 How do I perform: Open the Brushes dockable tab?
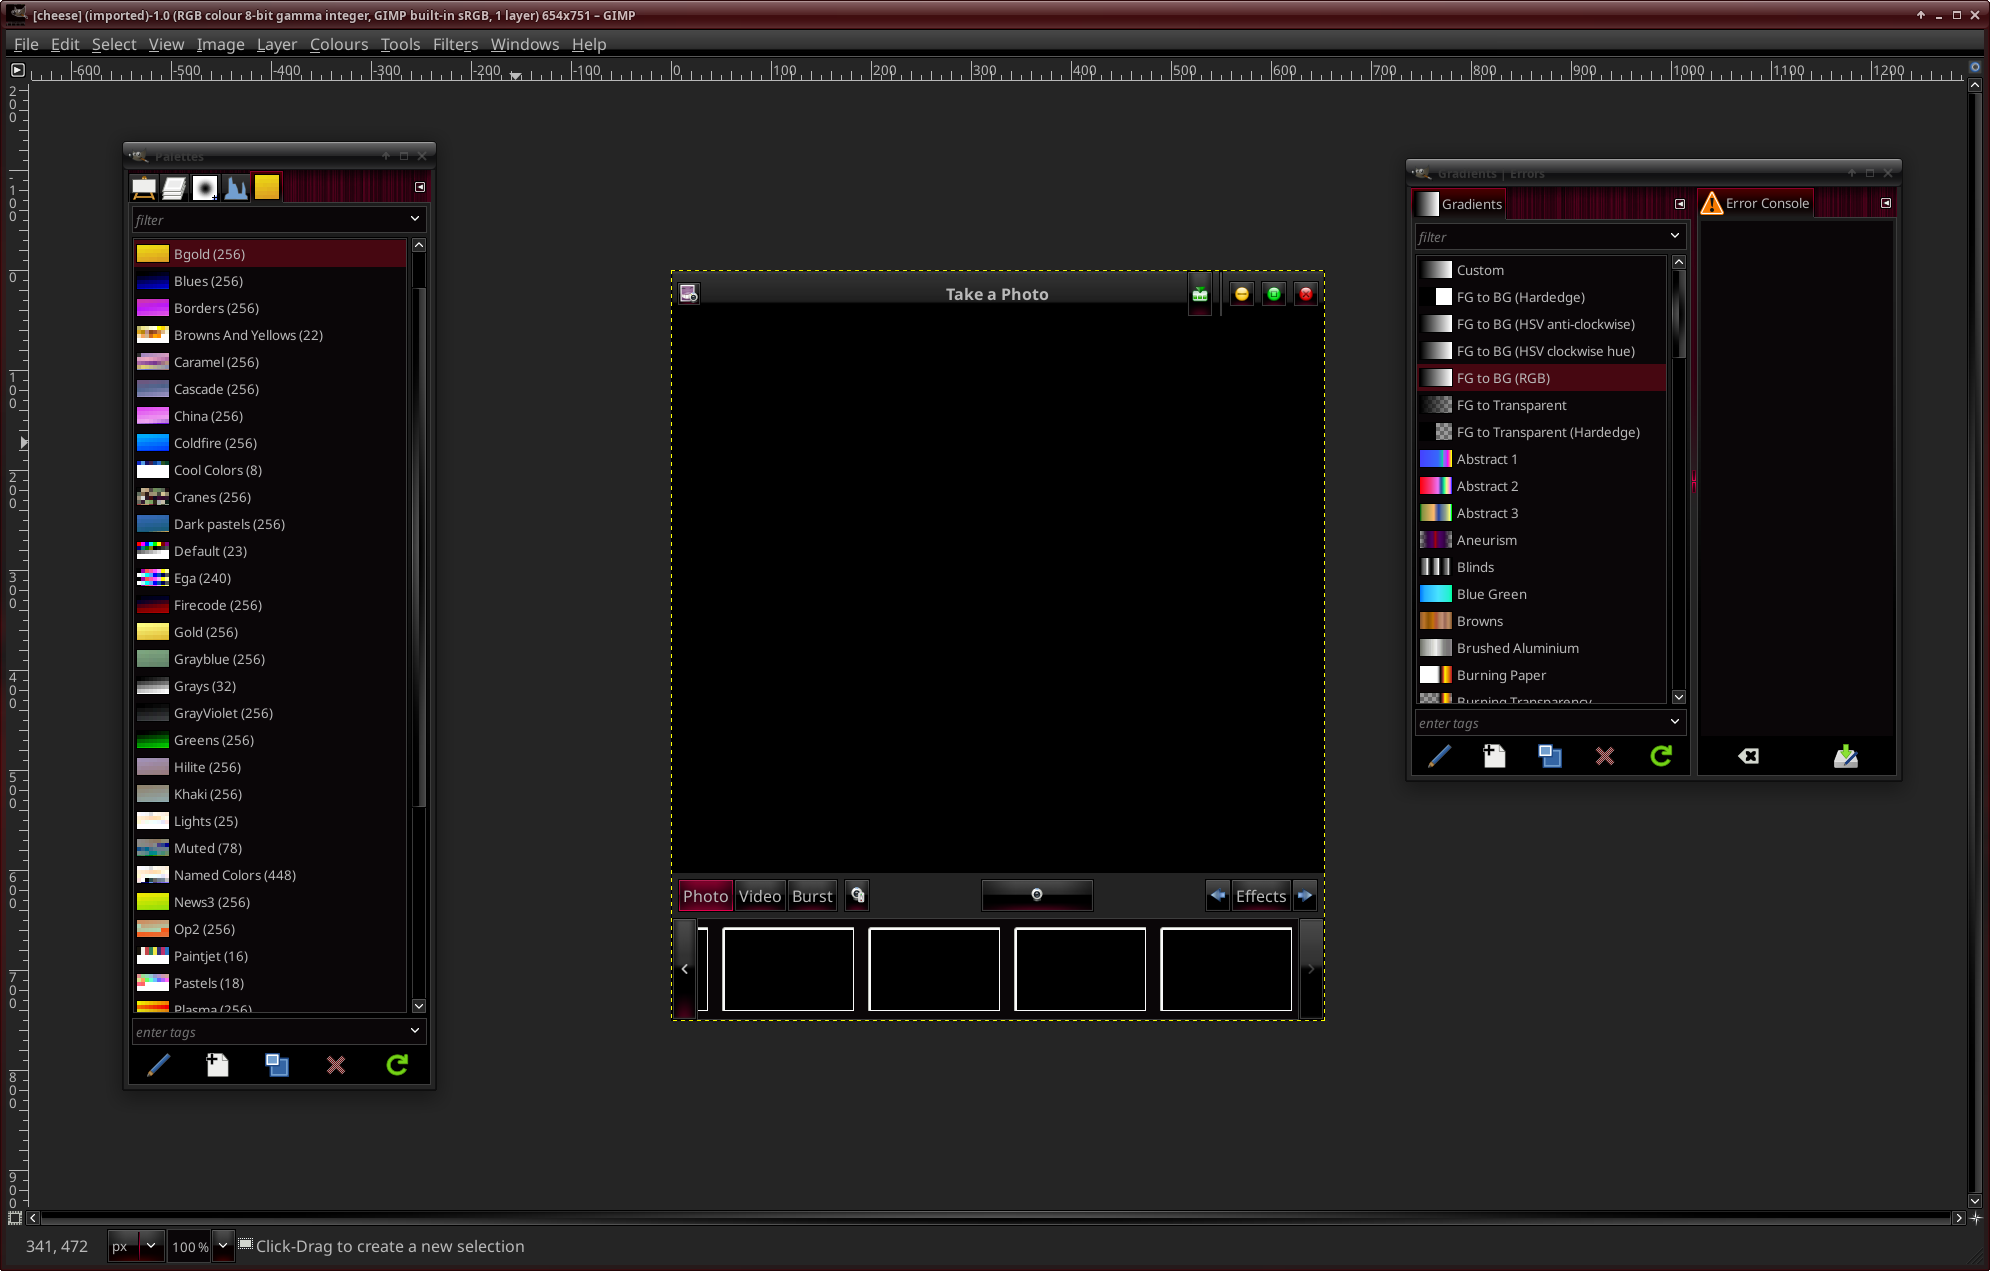pos(205,187)
